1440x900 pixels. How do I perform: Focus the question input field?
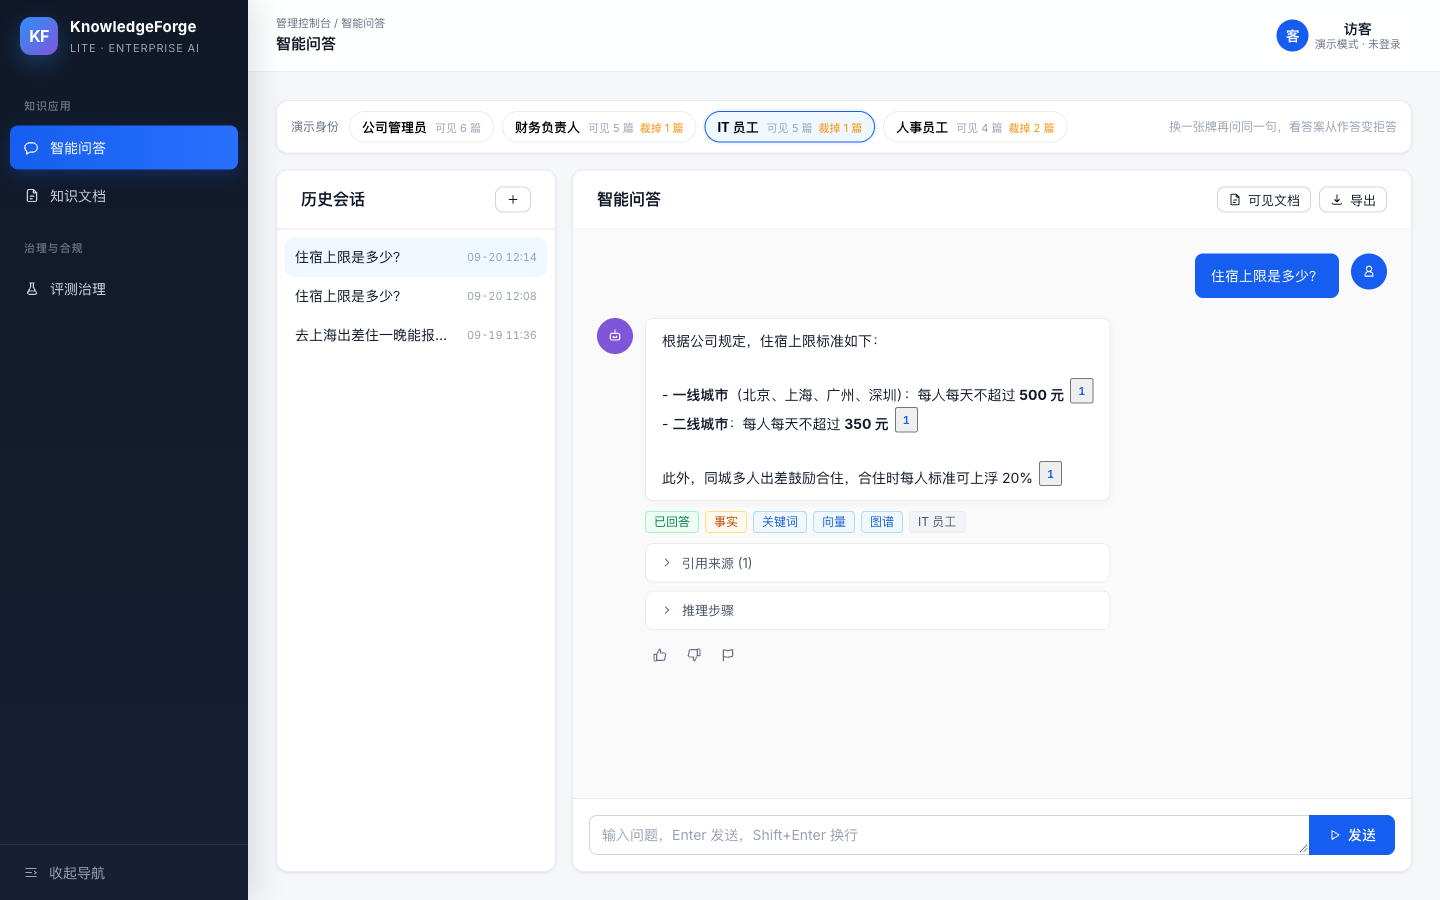coord(949,835)
